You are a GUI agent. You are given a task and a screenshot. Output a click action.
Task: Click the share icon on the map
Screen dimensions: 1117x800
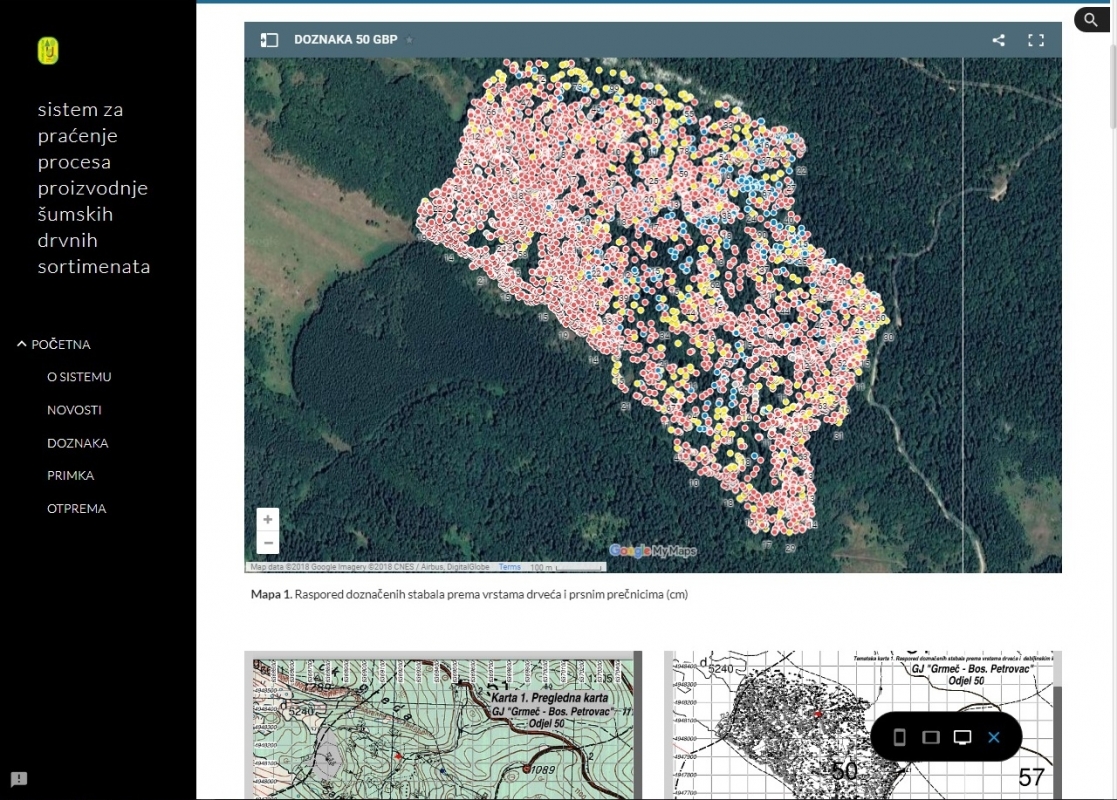click(x=998, y=40)
